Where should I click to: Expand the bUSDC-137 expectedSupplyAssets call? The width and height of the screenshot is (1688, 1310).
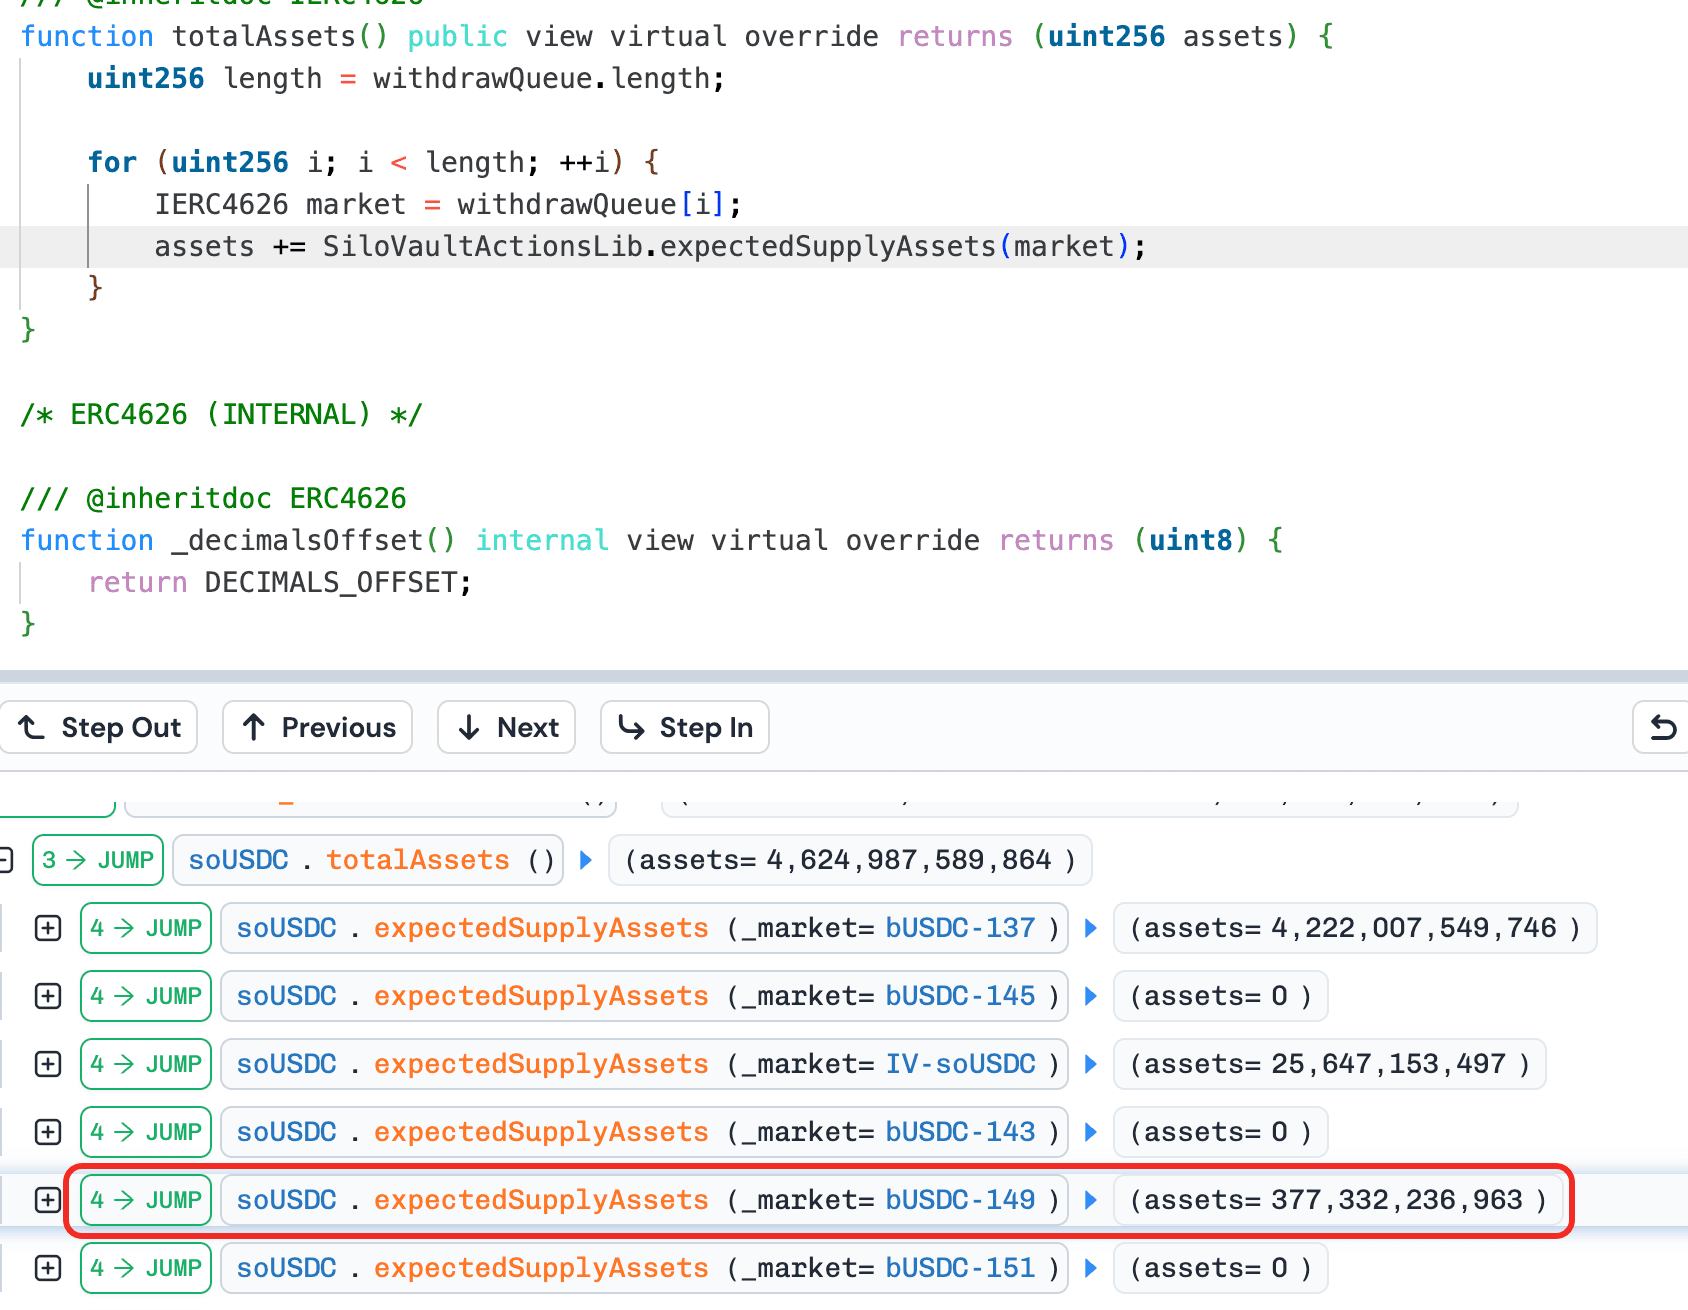[48, 928]
